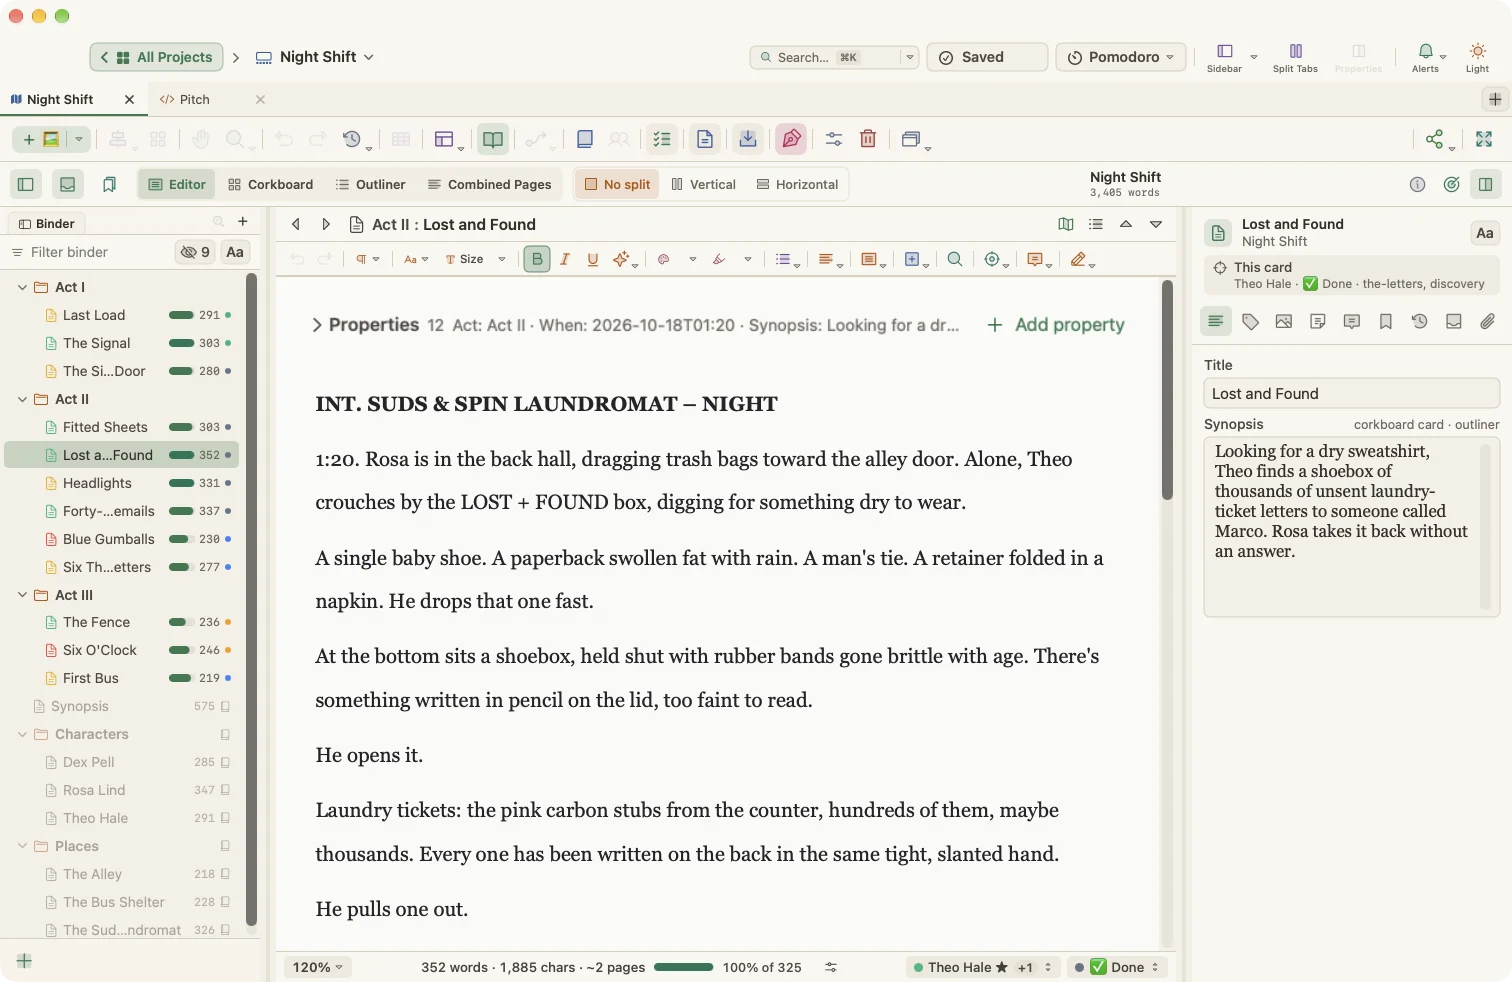Open the Night Shift project dropdown
The image size is (1512, 982).
(x=315, y=57)
